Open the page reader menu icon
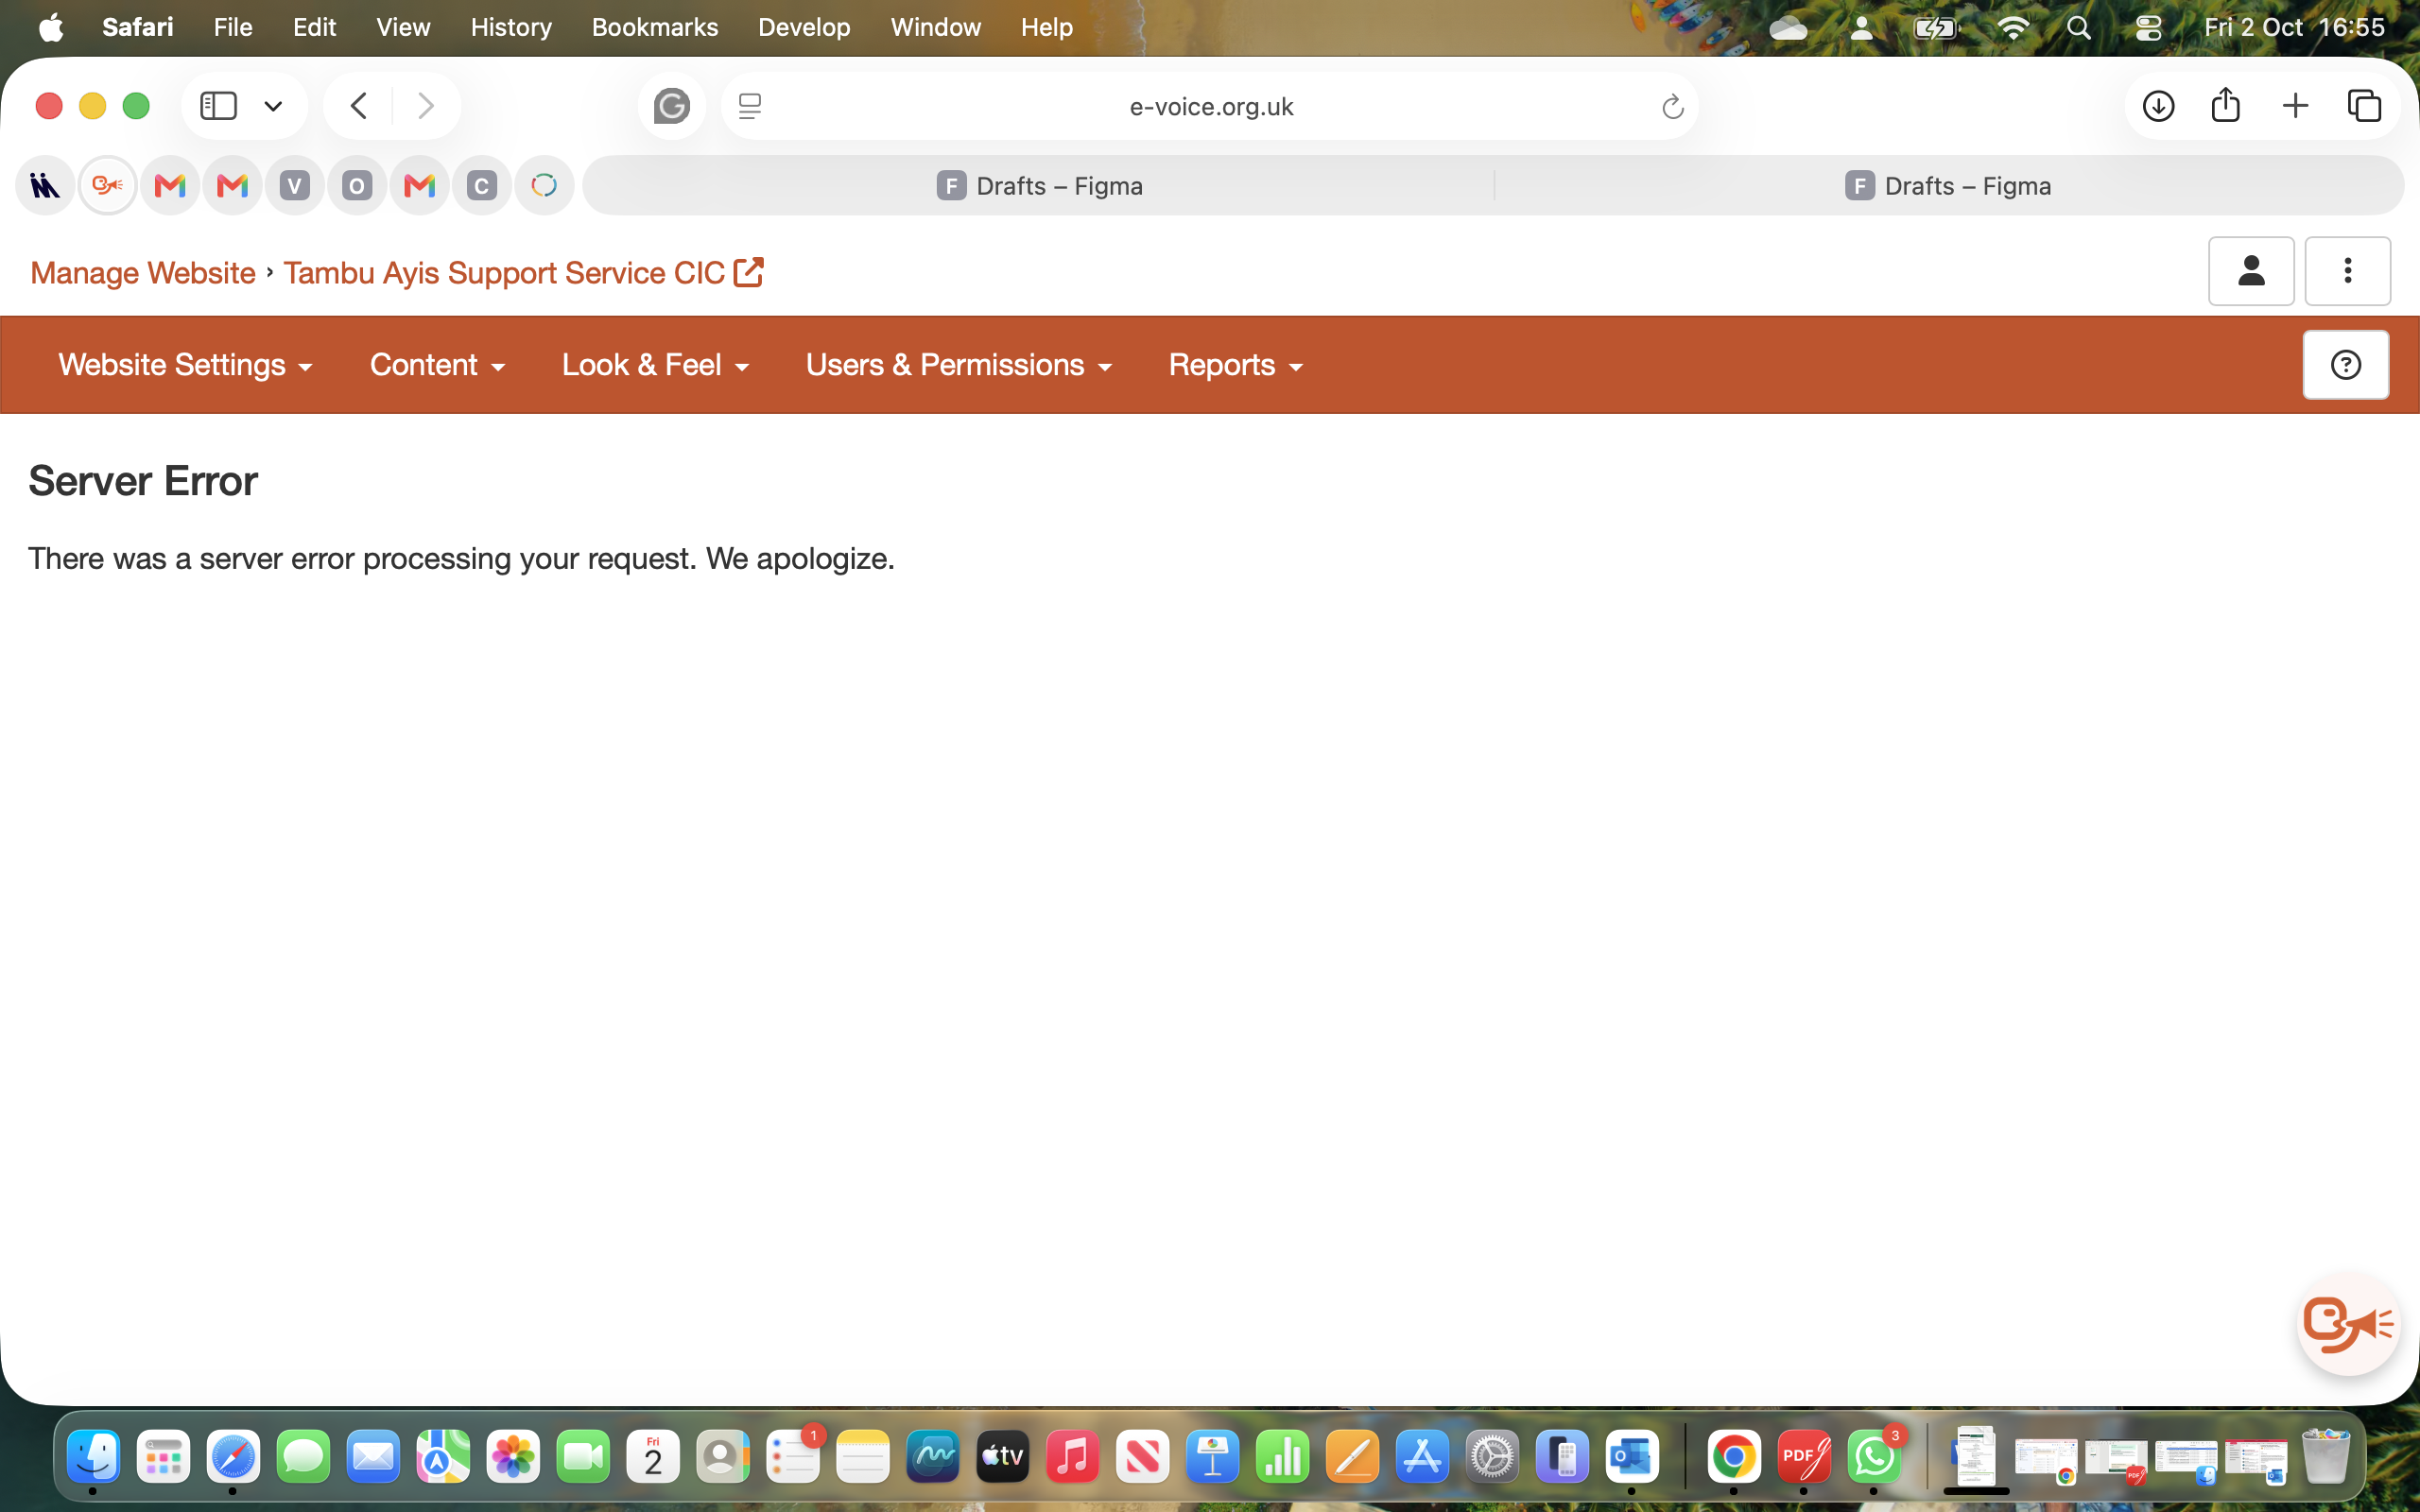 750,106
